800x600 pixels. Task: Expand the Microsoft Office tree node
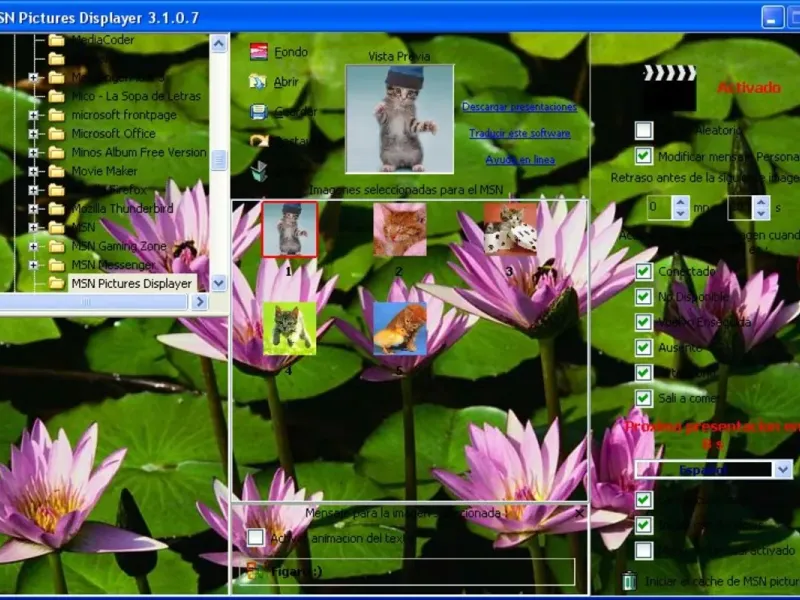click(34, 134)
